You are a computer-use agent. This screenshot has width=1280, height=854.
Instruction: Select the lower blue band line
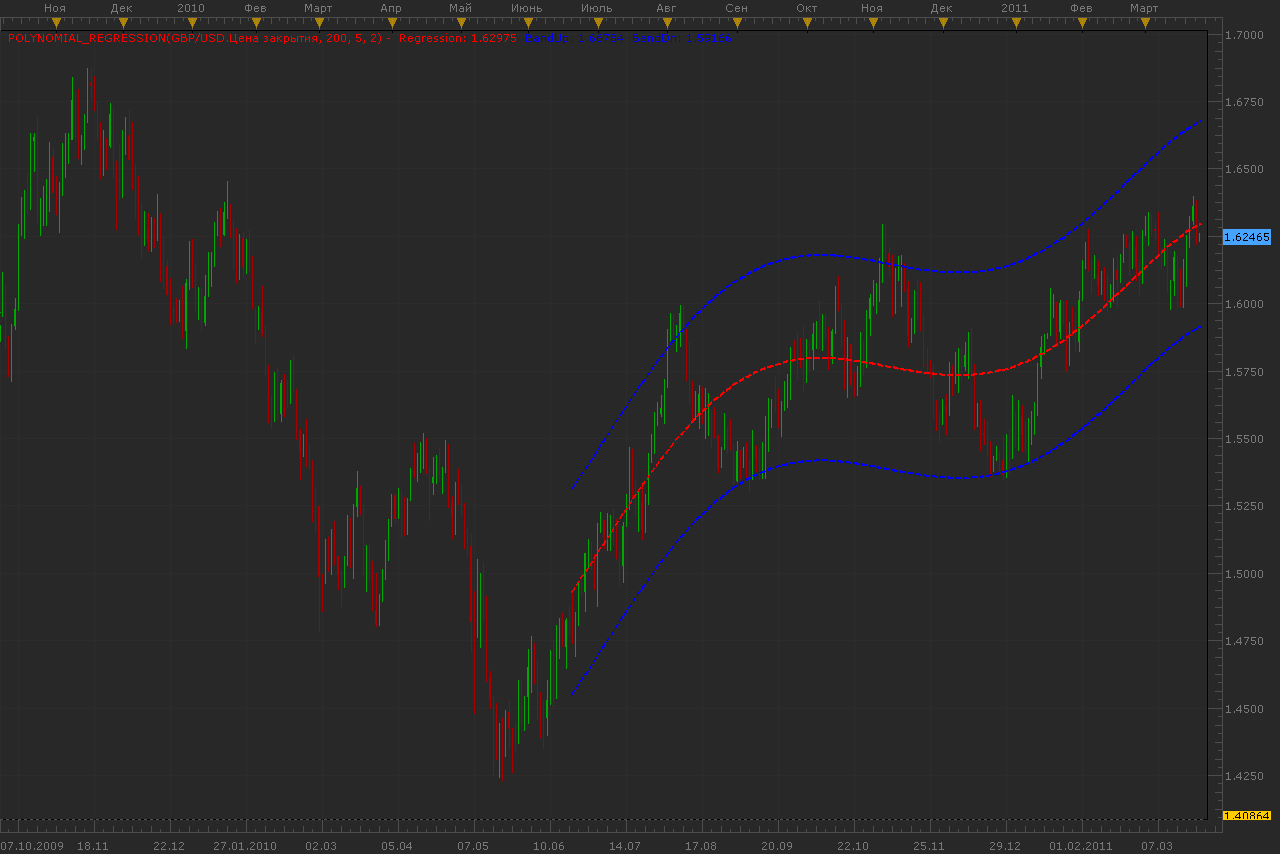(x=820, y=460)
